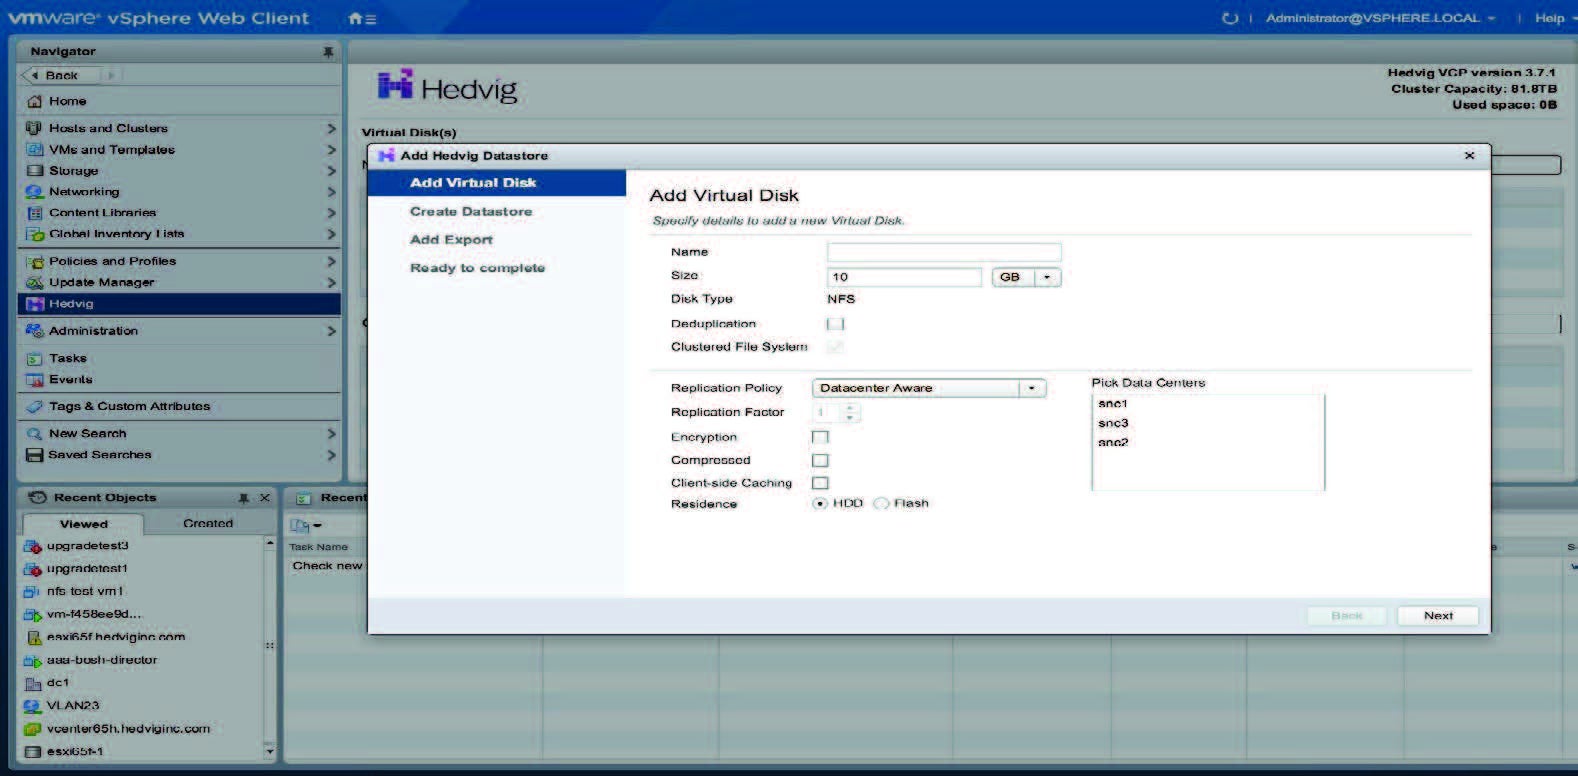Close the Add Hedvig Datastore dialog
This screenshot has height=776, width=1578.
(1469, 155)
